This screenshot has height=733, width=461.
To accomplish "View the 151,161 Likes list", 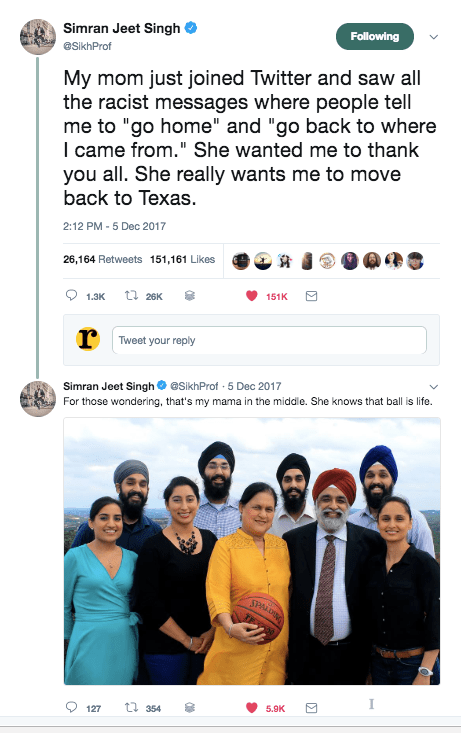I will coord(182,259).
